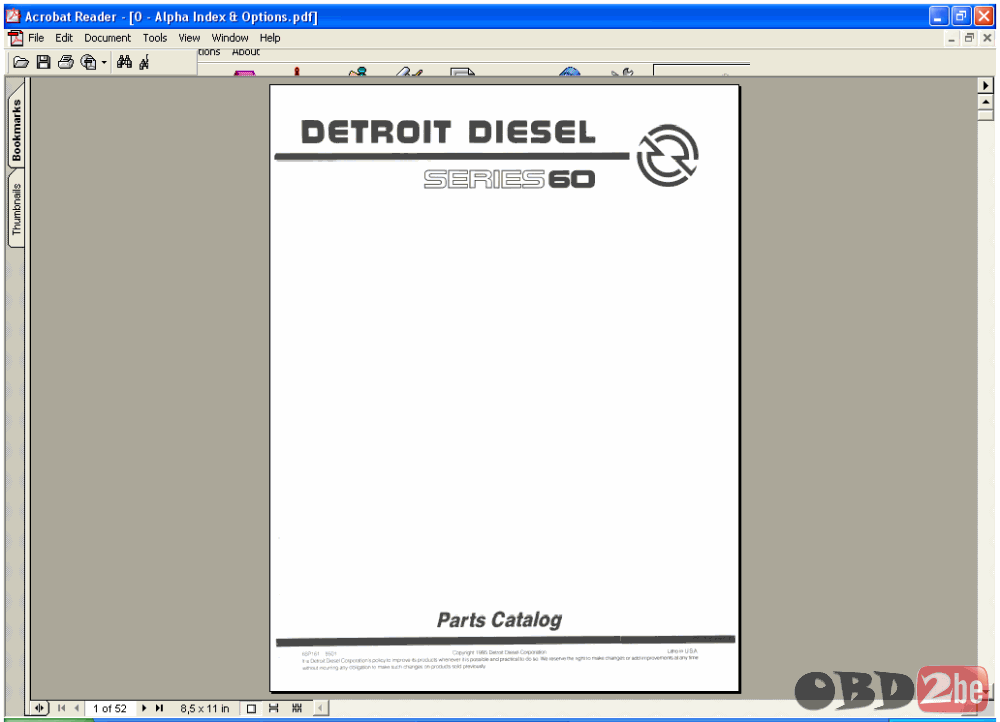
Task: Switch to the Bookmarks side tab
Action: [16, 129]
